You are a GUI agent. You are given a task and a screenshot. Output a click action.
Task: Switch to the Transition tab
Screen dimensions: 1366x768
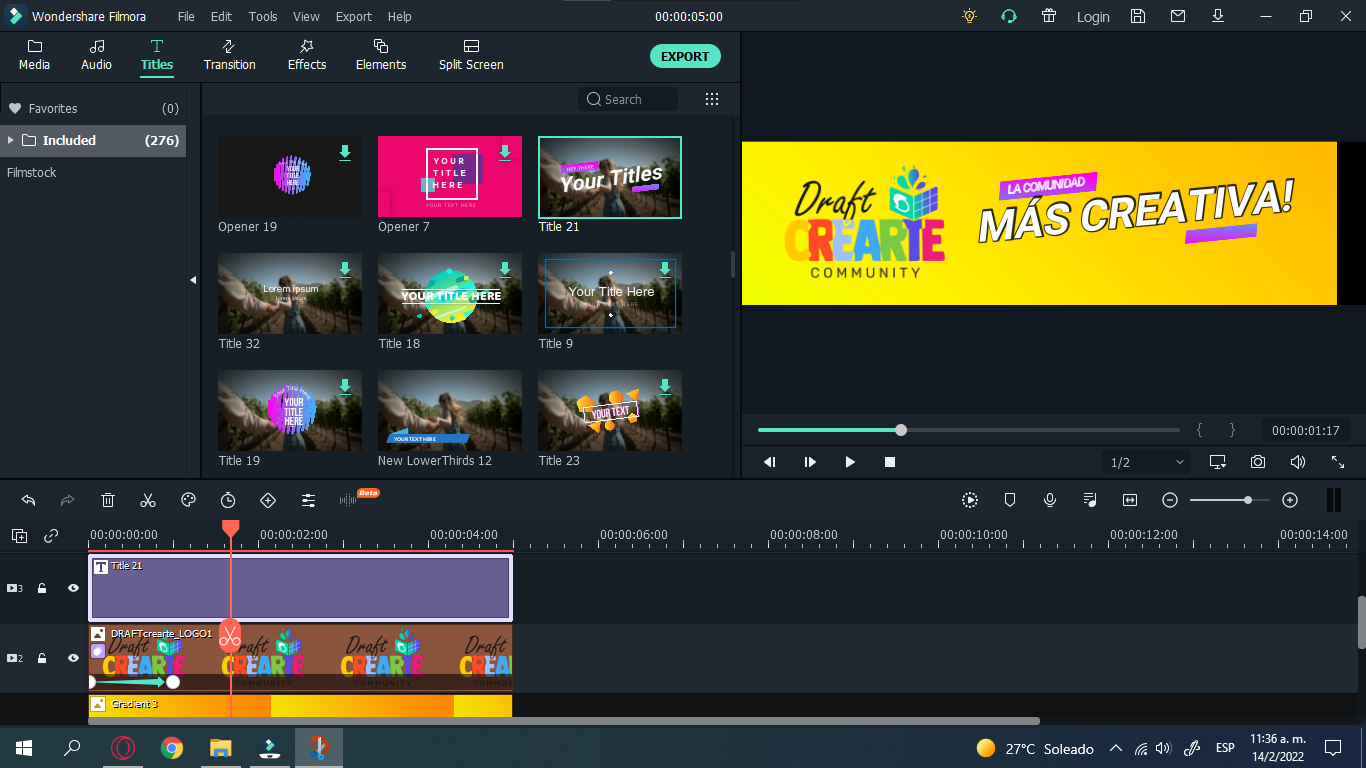click(229, 56)
